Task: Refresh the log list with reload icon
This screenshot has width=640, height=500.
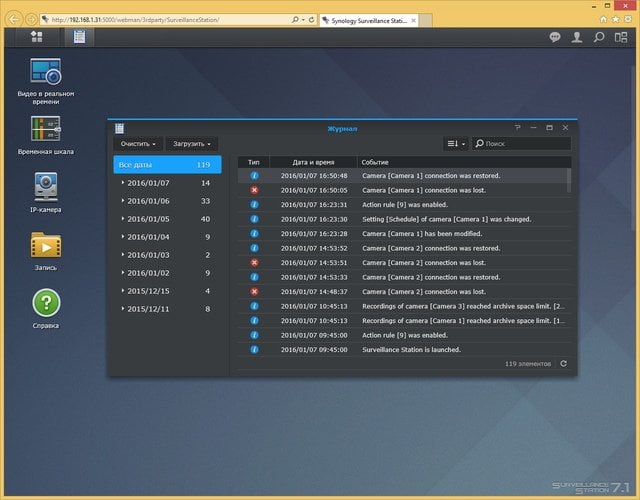Action: (x=563, y=363)
